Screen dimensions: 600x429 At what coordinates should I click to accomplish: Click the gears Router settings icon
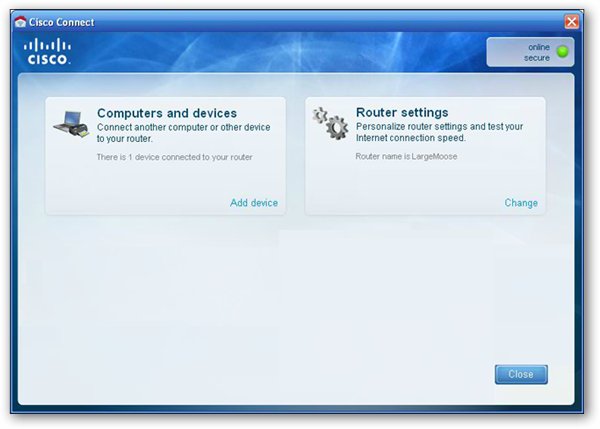pos(331,123)
